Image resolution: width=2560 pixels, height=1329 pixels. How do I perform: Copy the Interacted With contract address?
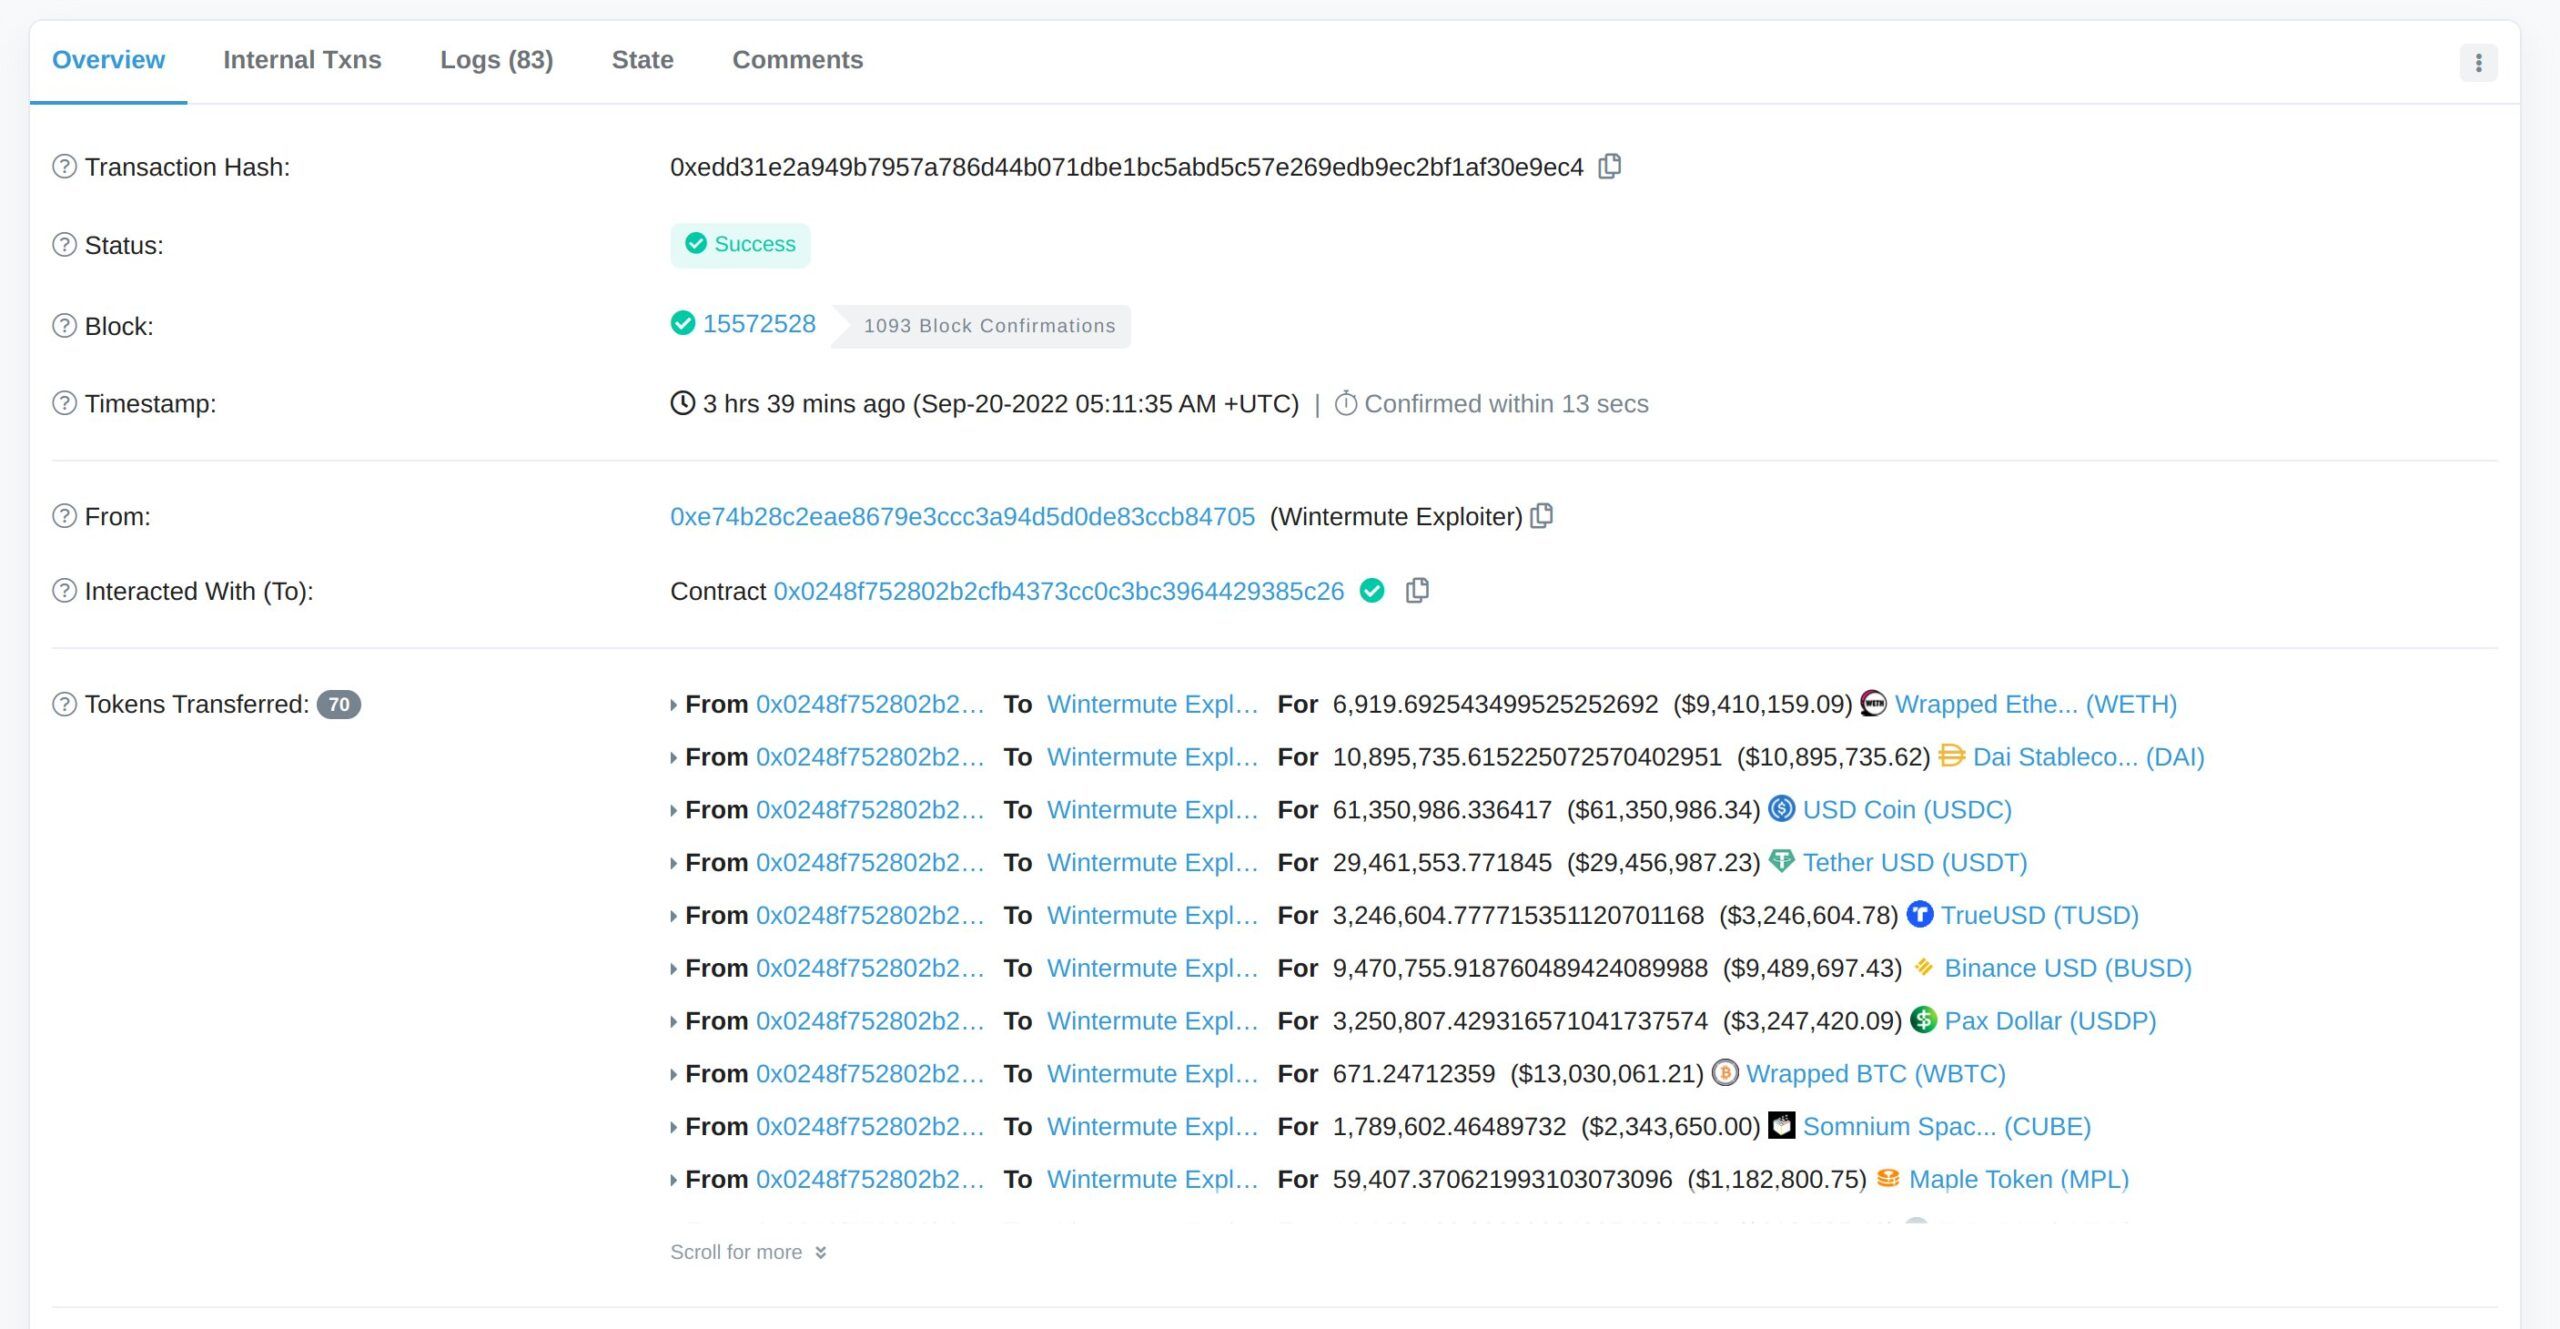pos(1417,591)
